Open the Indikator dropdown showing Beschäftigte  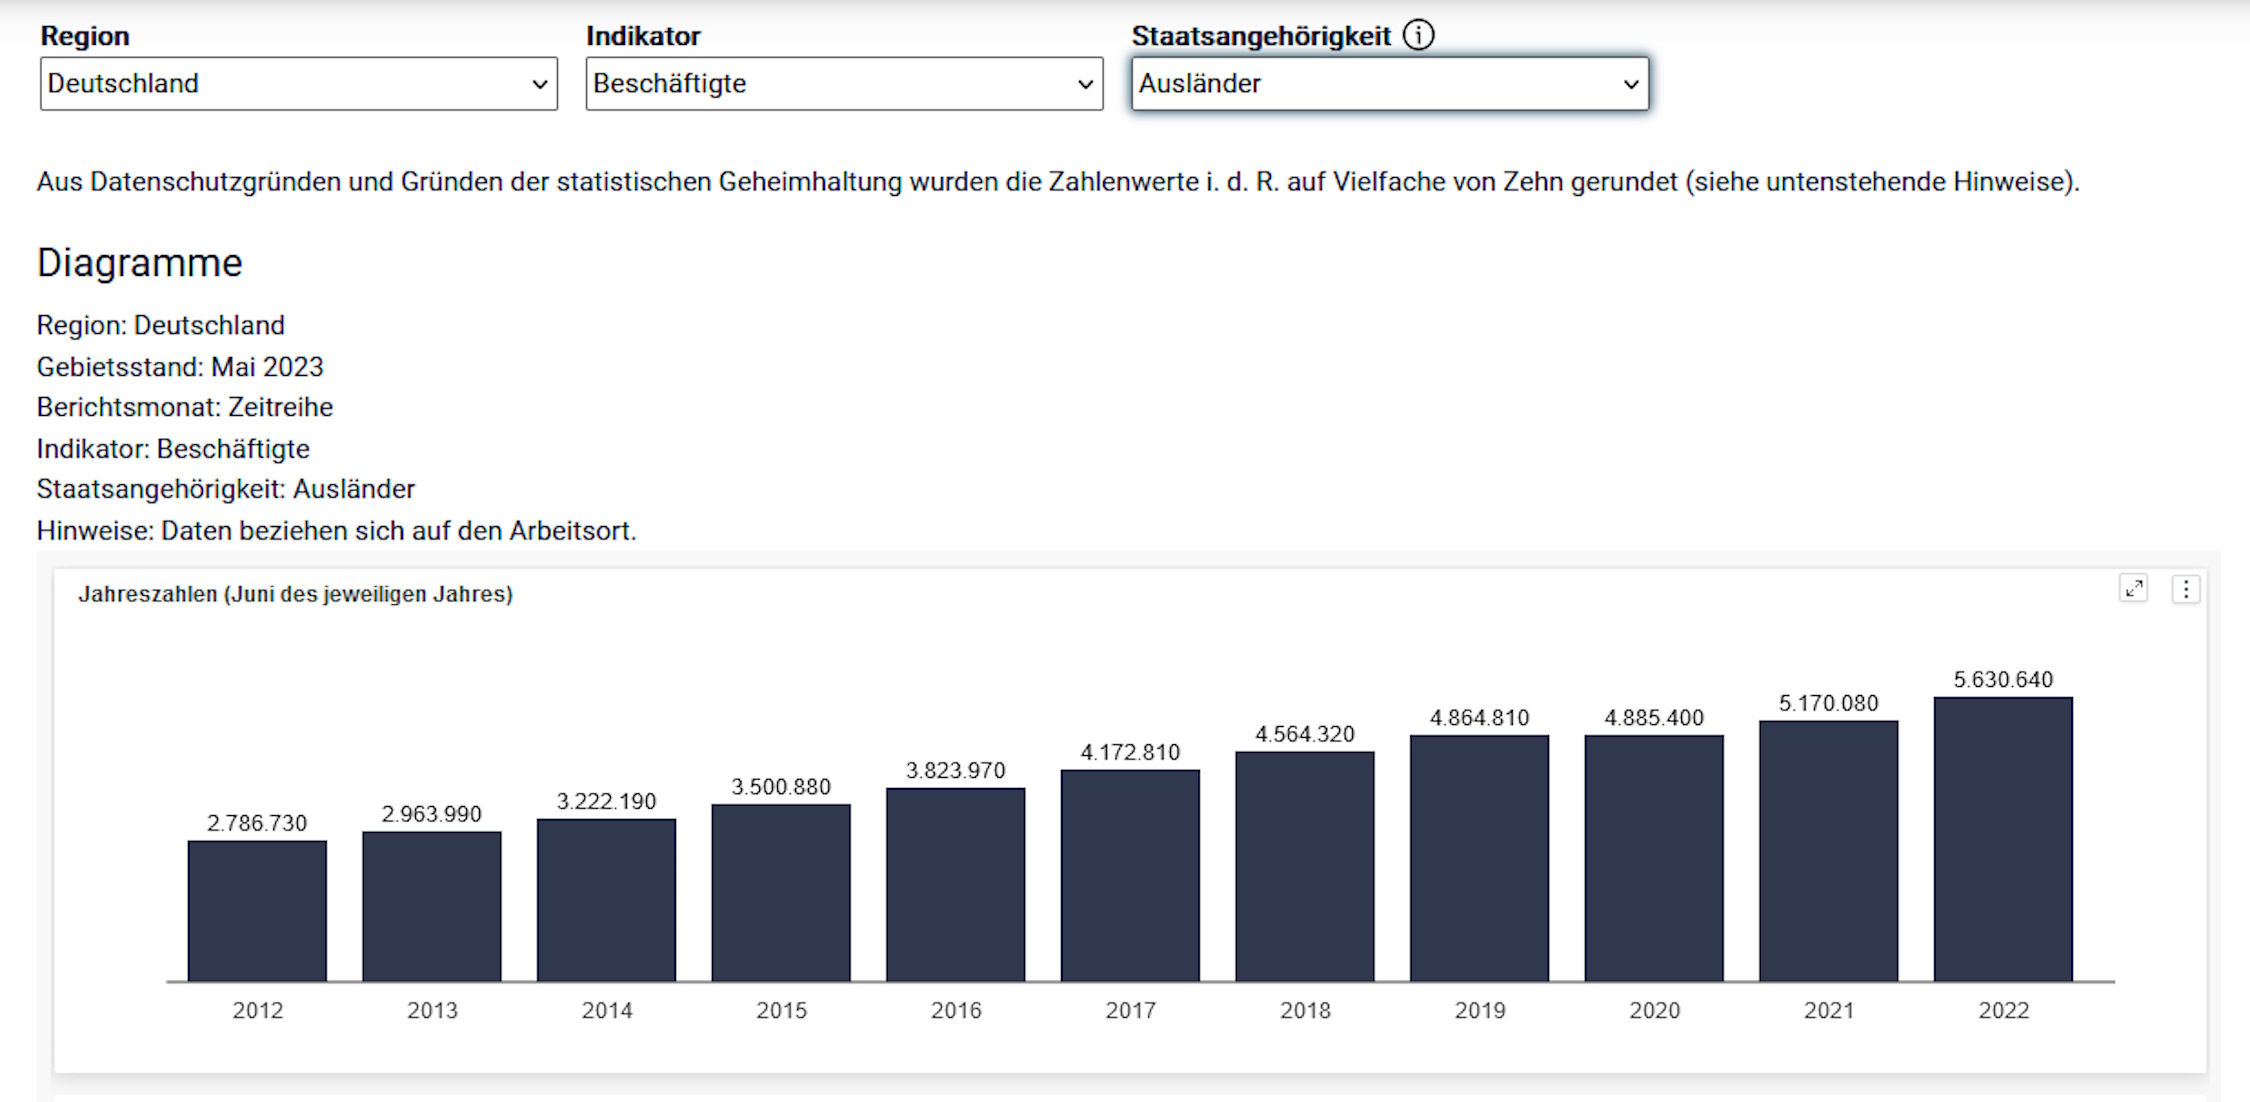point(844,83)
